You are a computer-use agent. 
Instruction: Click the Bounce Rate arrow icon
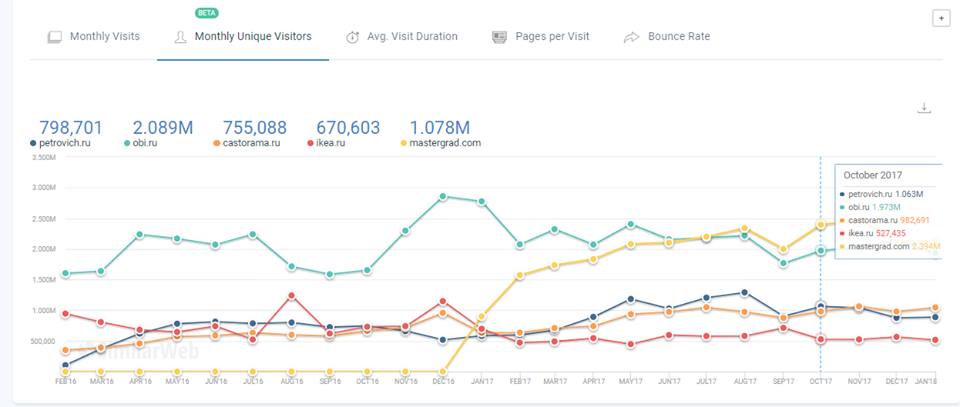[631, 37]
